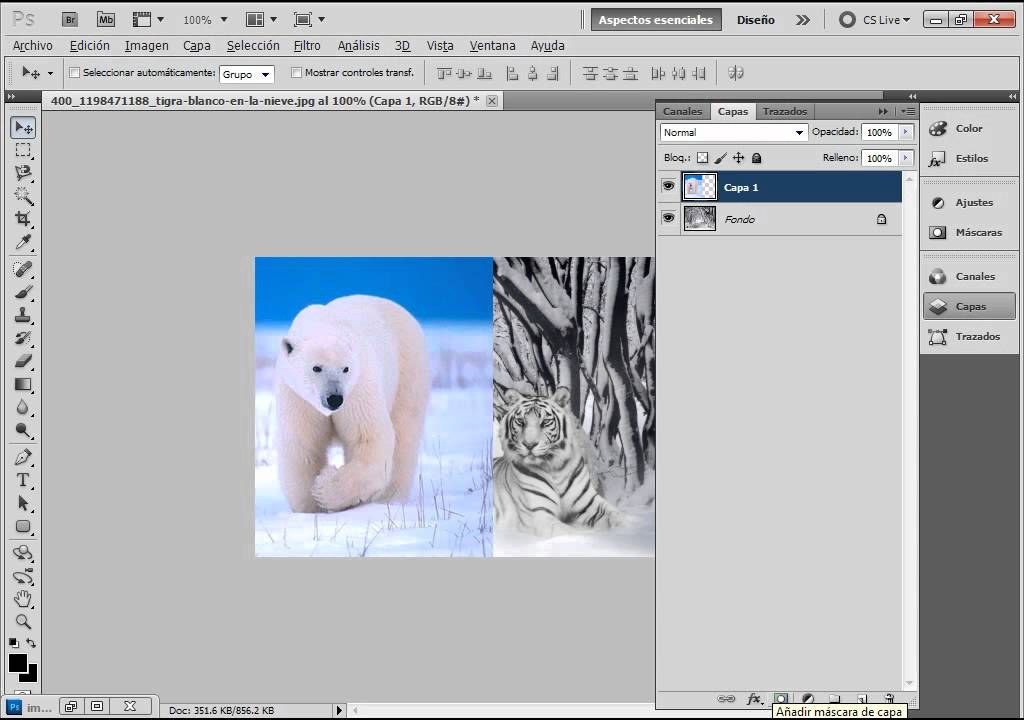Select the Clone Stamp tool
The width and height of the screenshot is (1024, 720).
click(23, 314)
